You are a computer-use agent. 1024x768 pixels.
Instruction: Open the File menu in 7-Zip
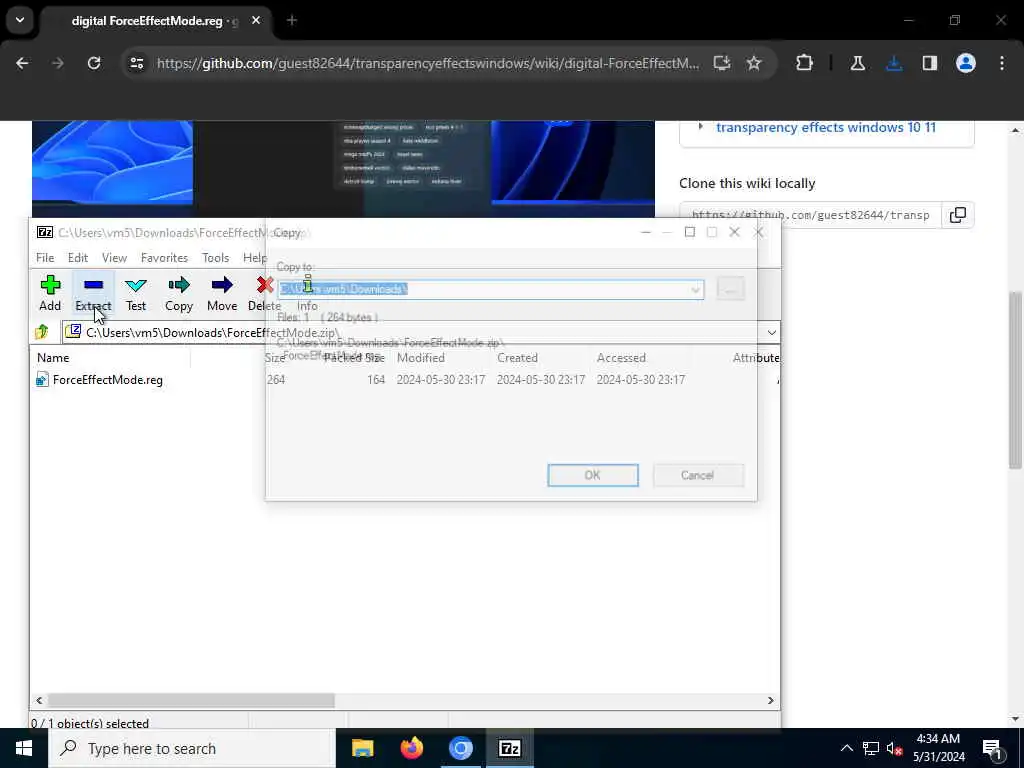coord(45,258)
